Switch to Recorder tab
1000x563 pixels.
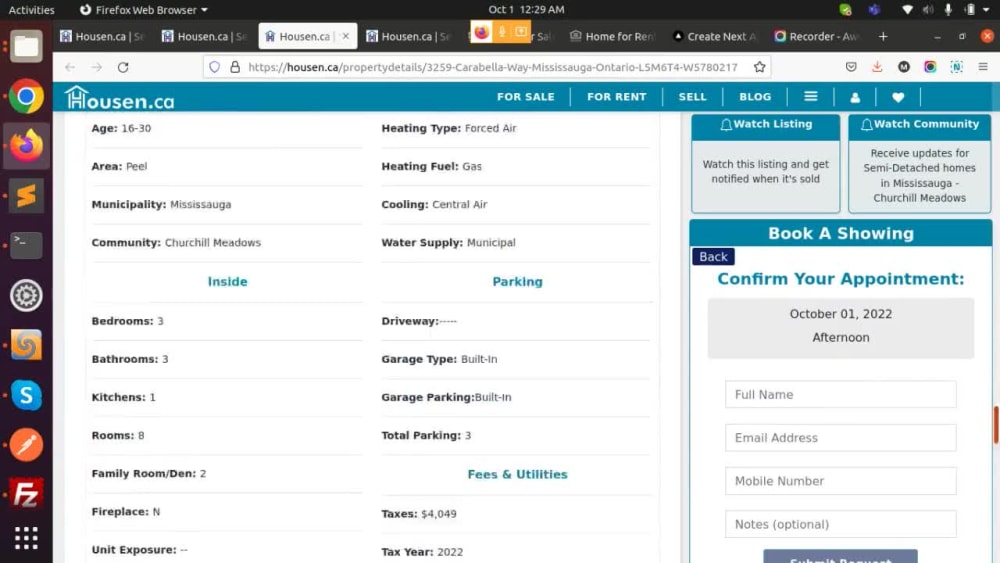pyautogui.click(x=818, y=36)
